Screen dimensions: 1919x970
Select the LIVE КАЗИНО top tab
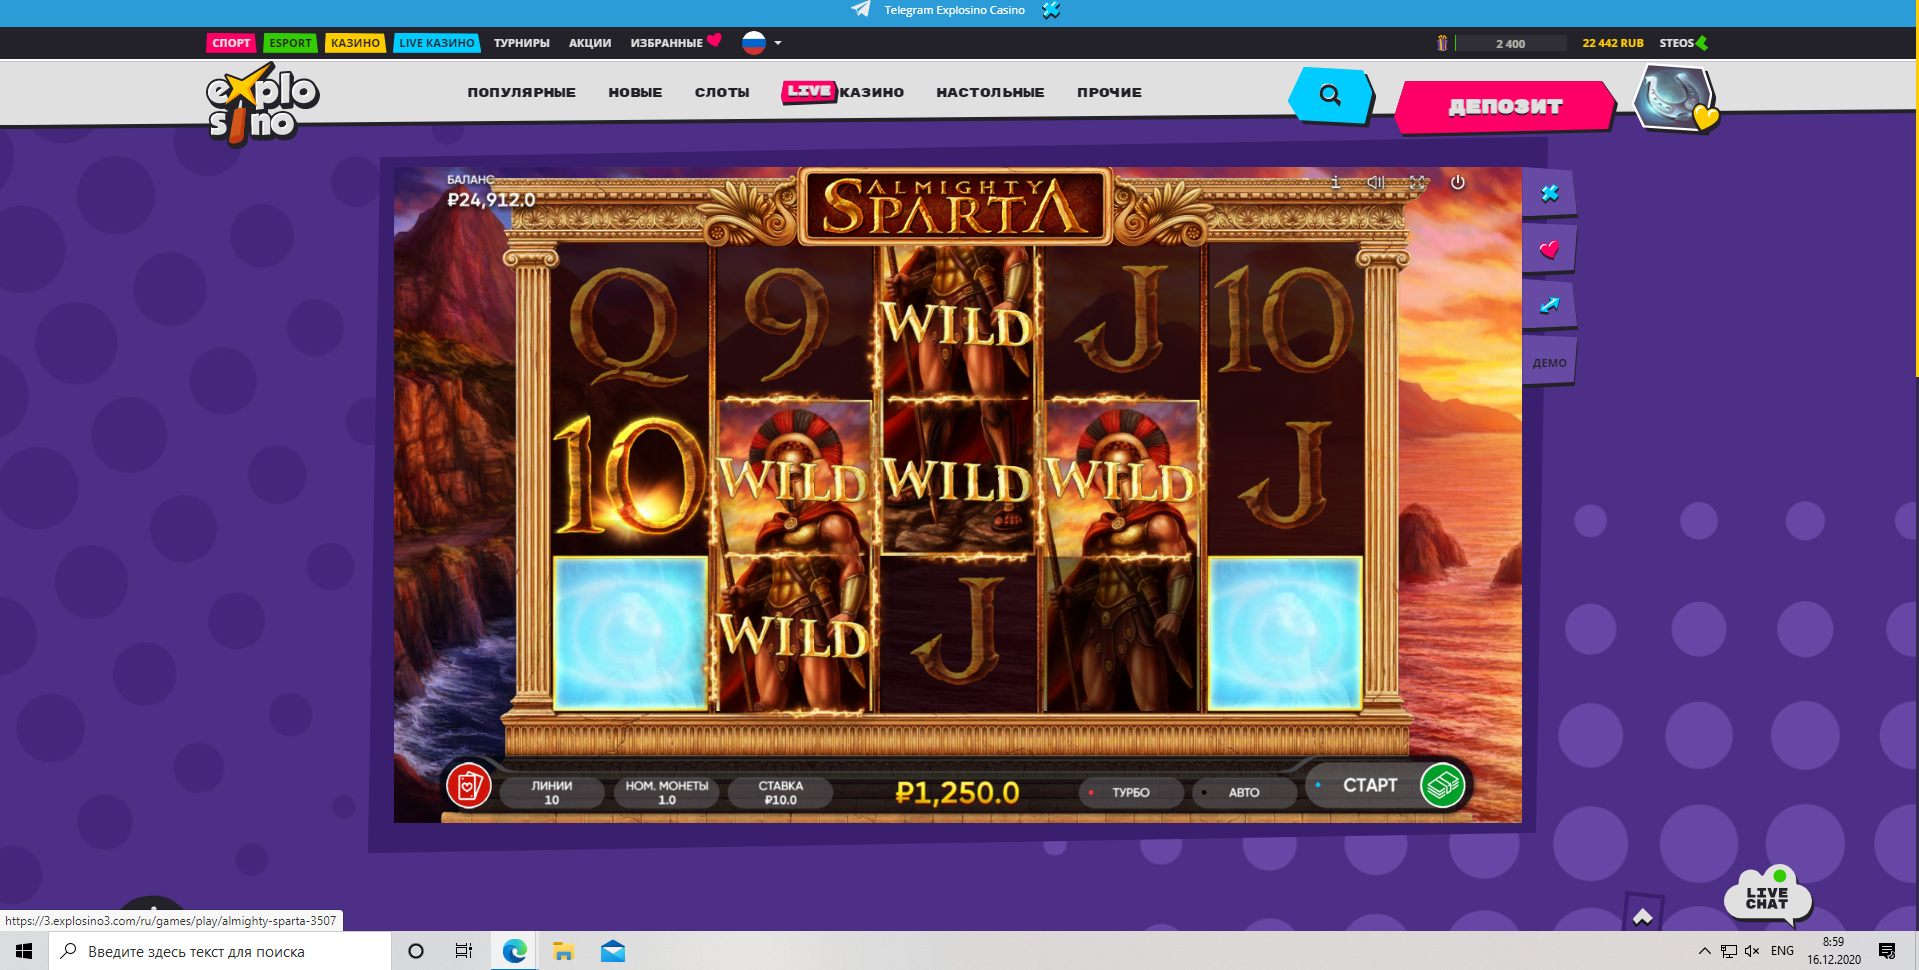coord(437,43)
